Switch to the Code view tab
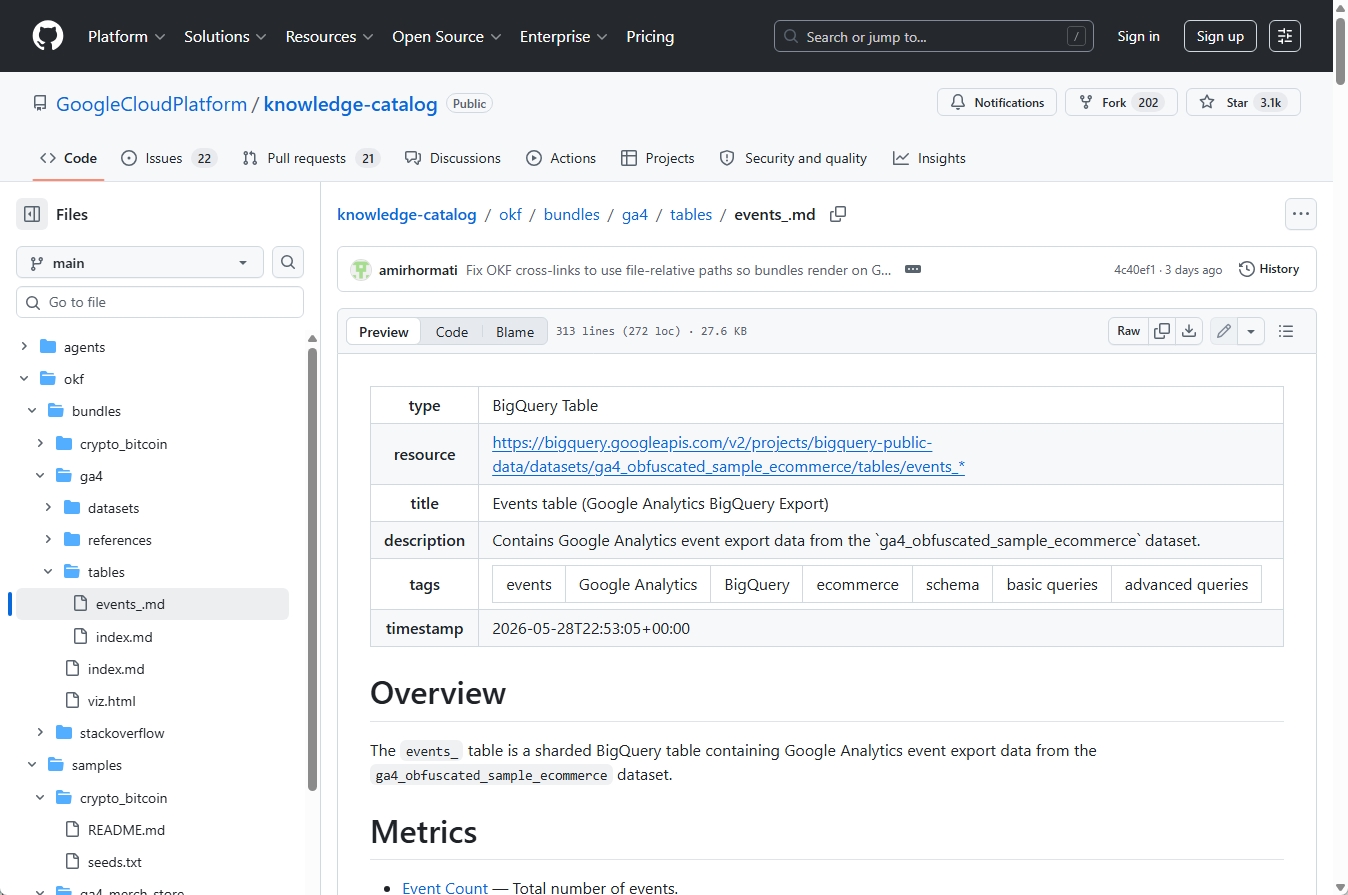1348x895 pixels. [452, 332]
